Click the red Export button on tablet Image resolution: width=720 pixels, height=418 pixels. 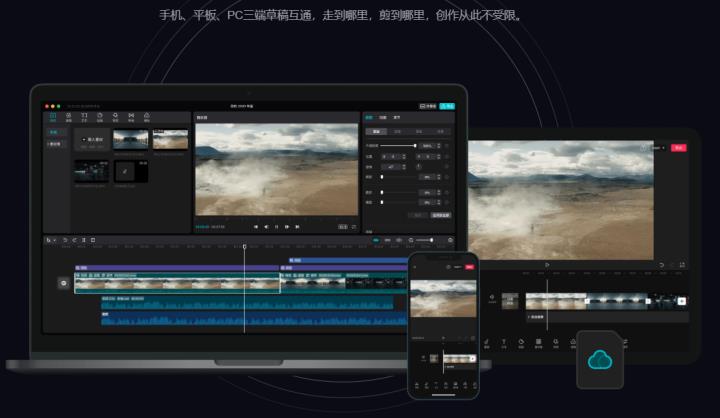[x=679, y=148]
